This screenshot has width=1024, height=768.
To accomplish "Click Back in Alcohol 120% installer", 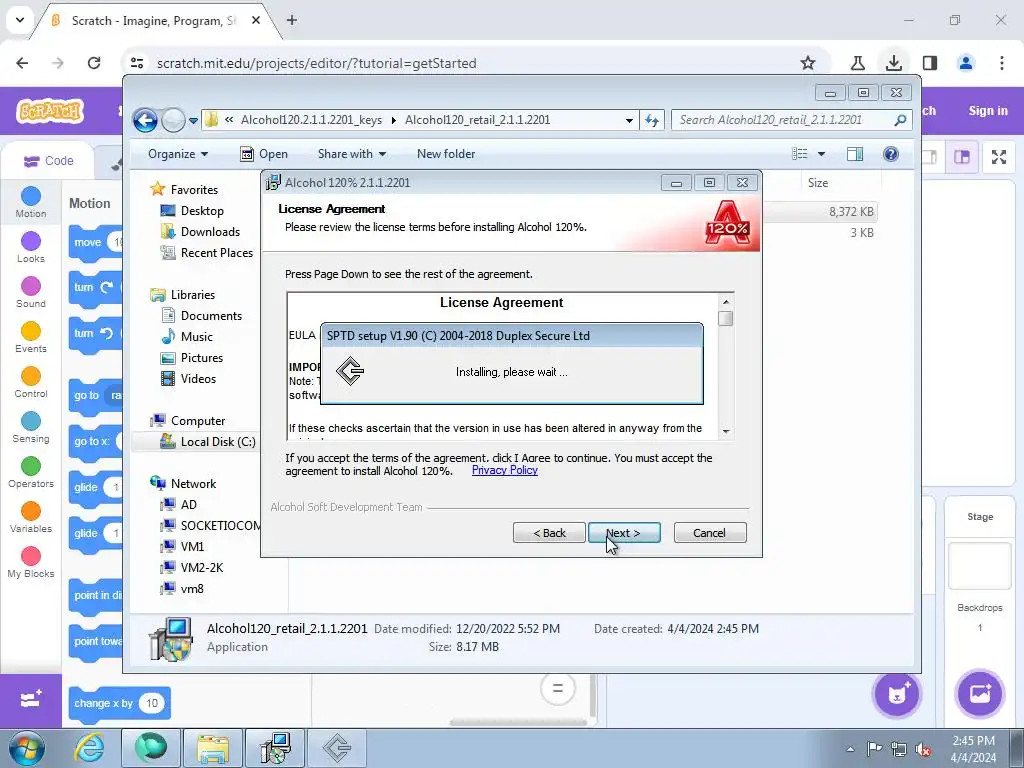I will pos(549,533).
